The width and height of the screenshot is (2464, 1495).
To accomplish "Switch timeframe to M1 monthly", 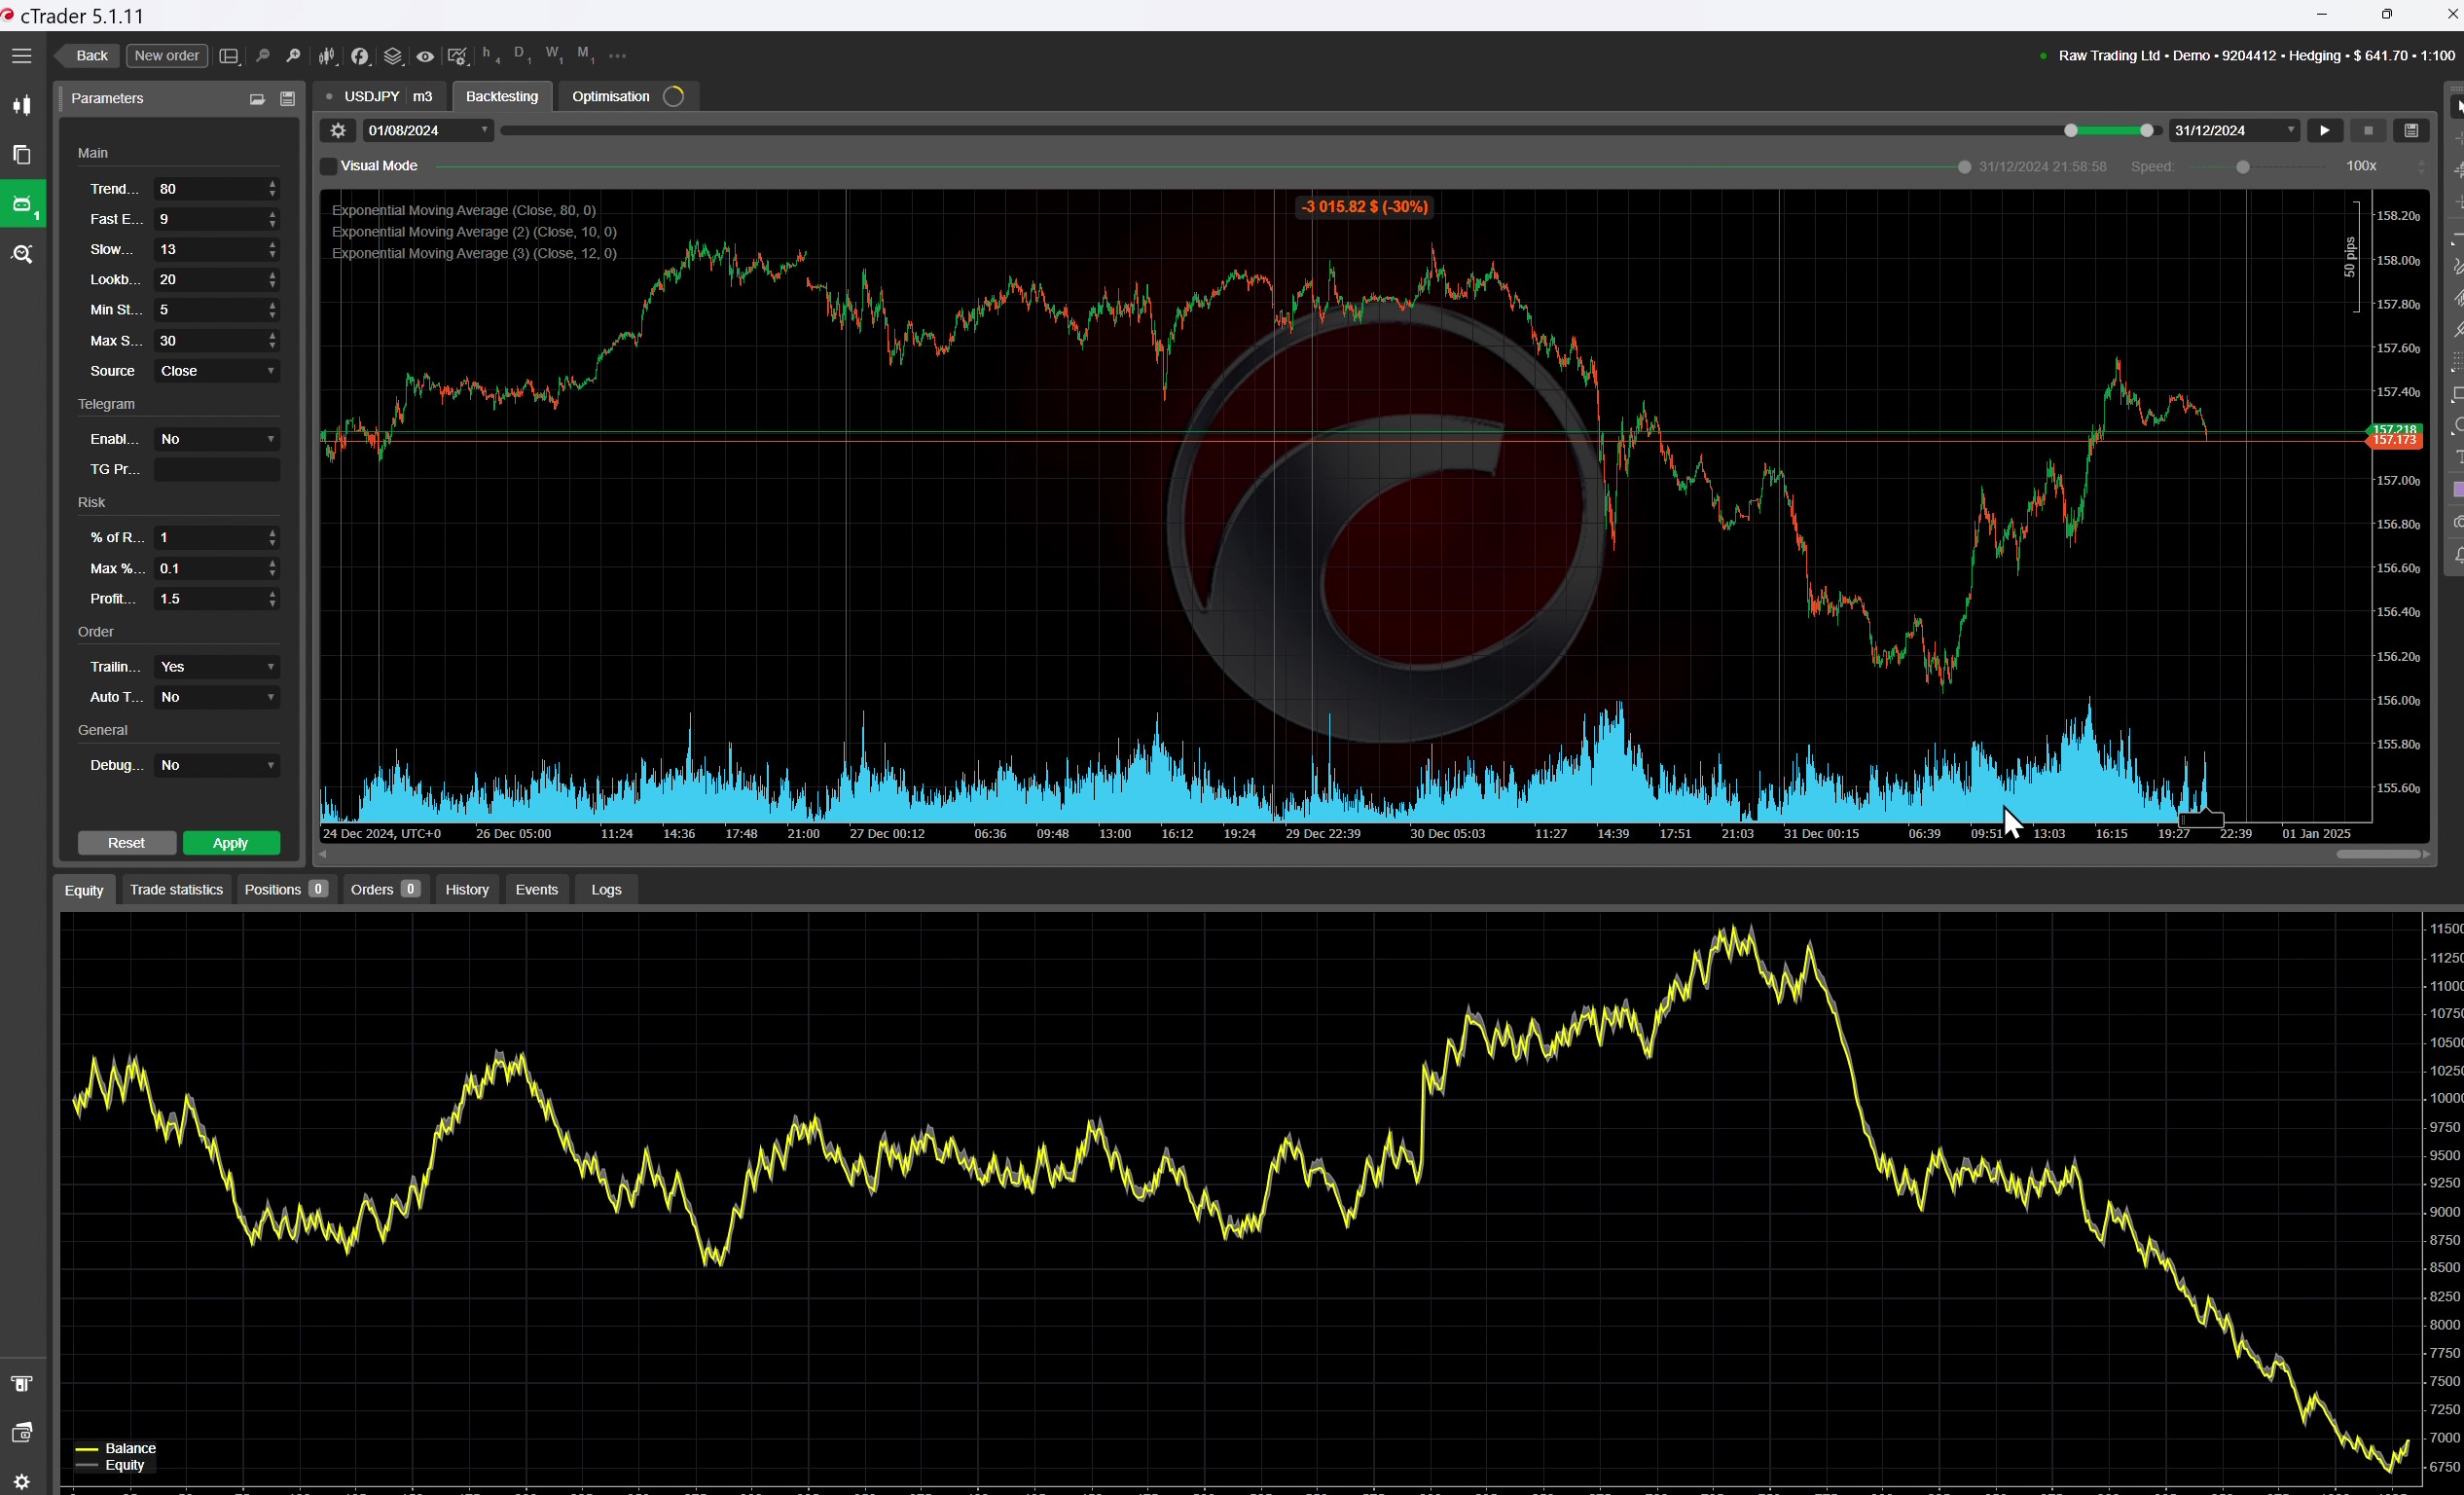I will coord(586,55).
